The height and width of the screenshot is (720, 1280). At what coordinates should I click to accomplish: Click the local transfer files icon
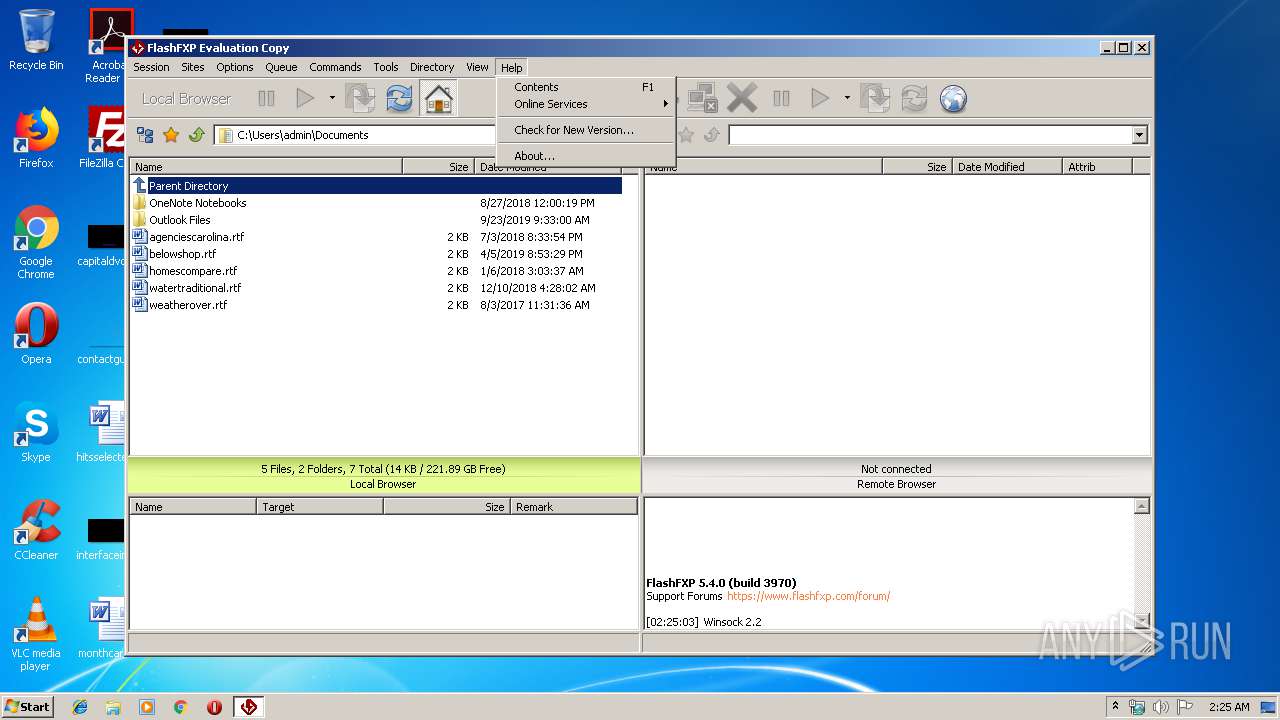coord(360,98)
